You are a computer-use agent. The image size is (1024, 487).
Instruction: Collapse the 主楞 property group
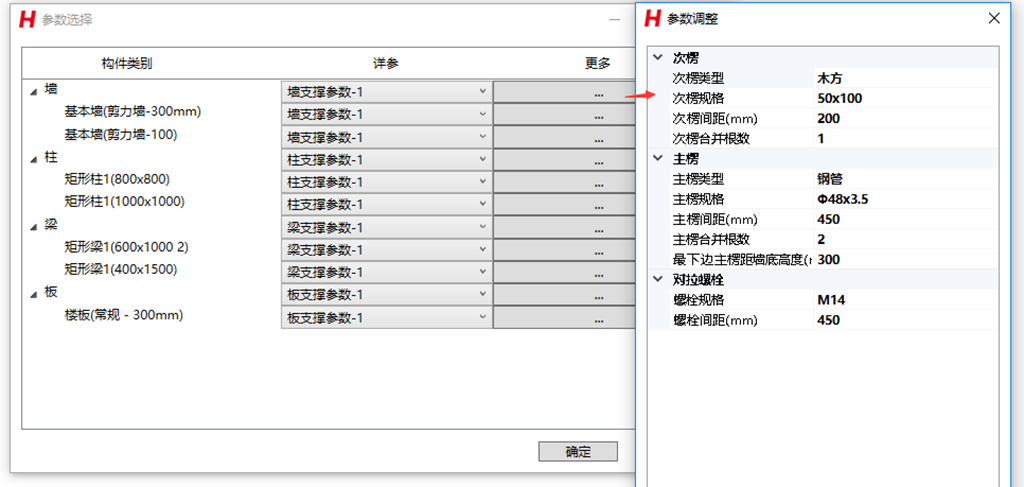tap(658, 159)
